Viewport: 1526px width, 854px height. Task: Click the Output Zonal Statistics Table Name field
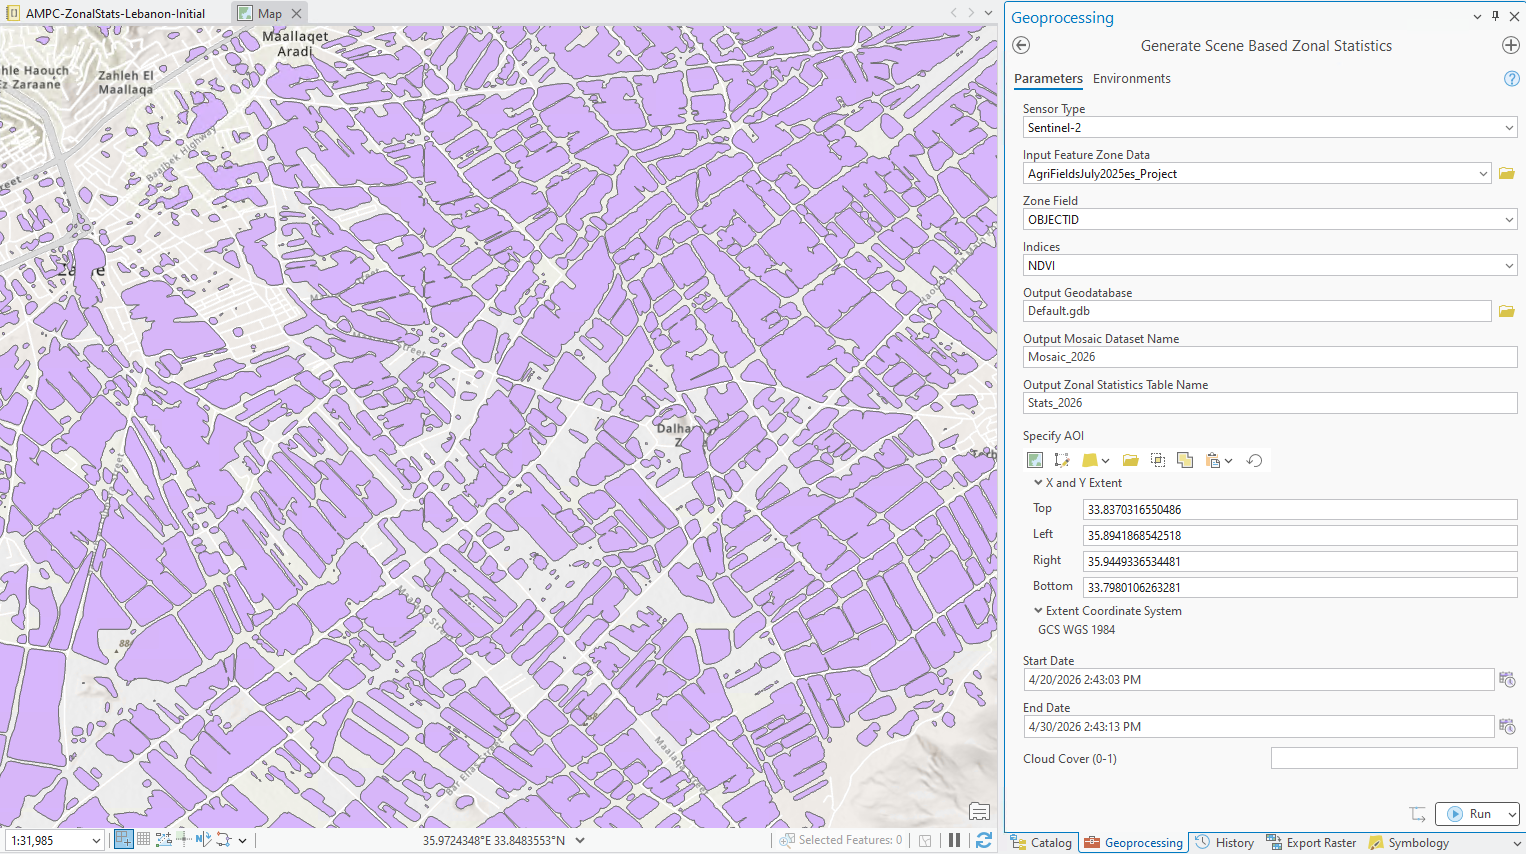[1270, 403]
